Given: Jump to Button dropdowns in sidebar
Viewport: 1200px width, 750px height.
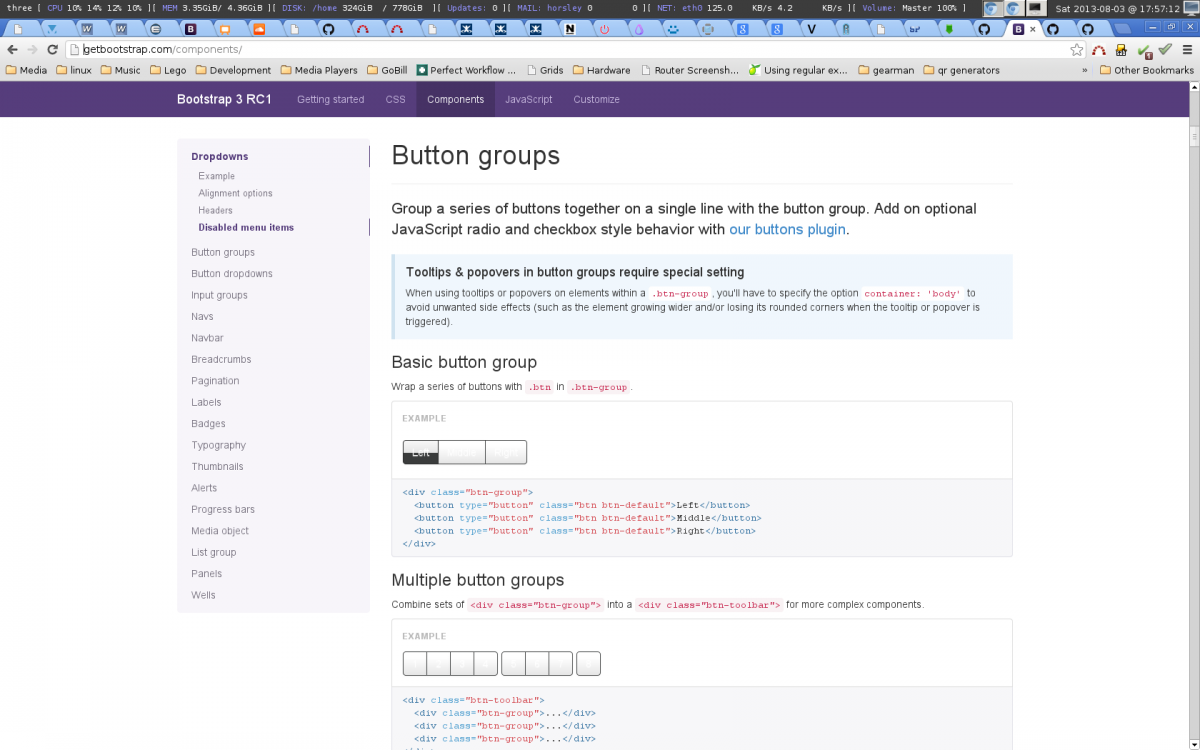Looking at the screenshot, I should pos(232,273).
